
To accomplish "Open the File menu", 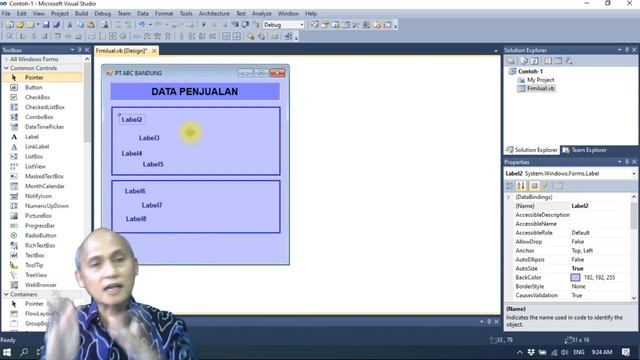I will pyautogui.click(x=6, y=13).
